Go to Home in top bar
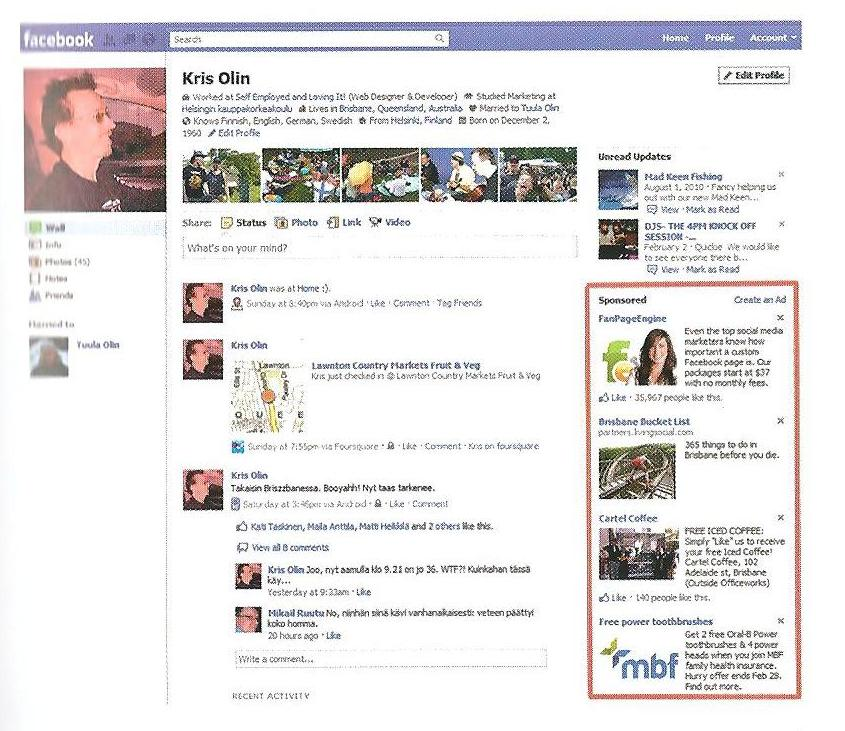 [x=675, y=38]
